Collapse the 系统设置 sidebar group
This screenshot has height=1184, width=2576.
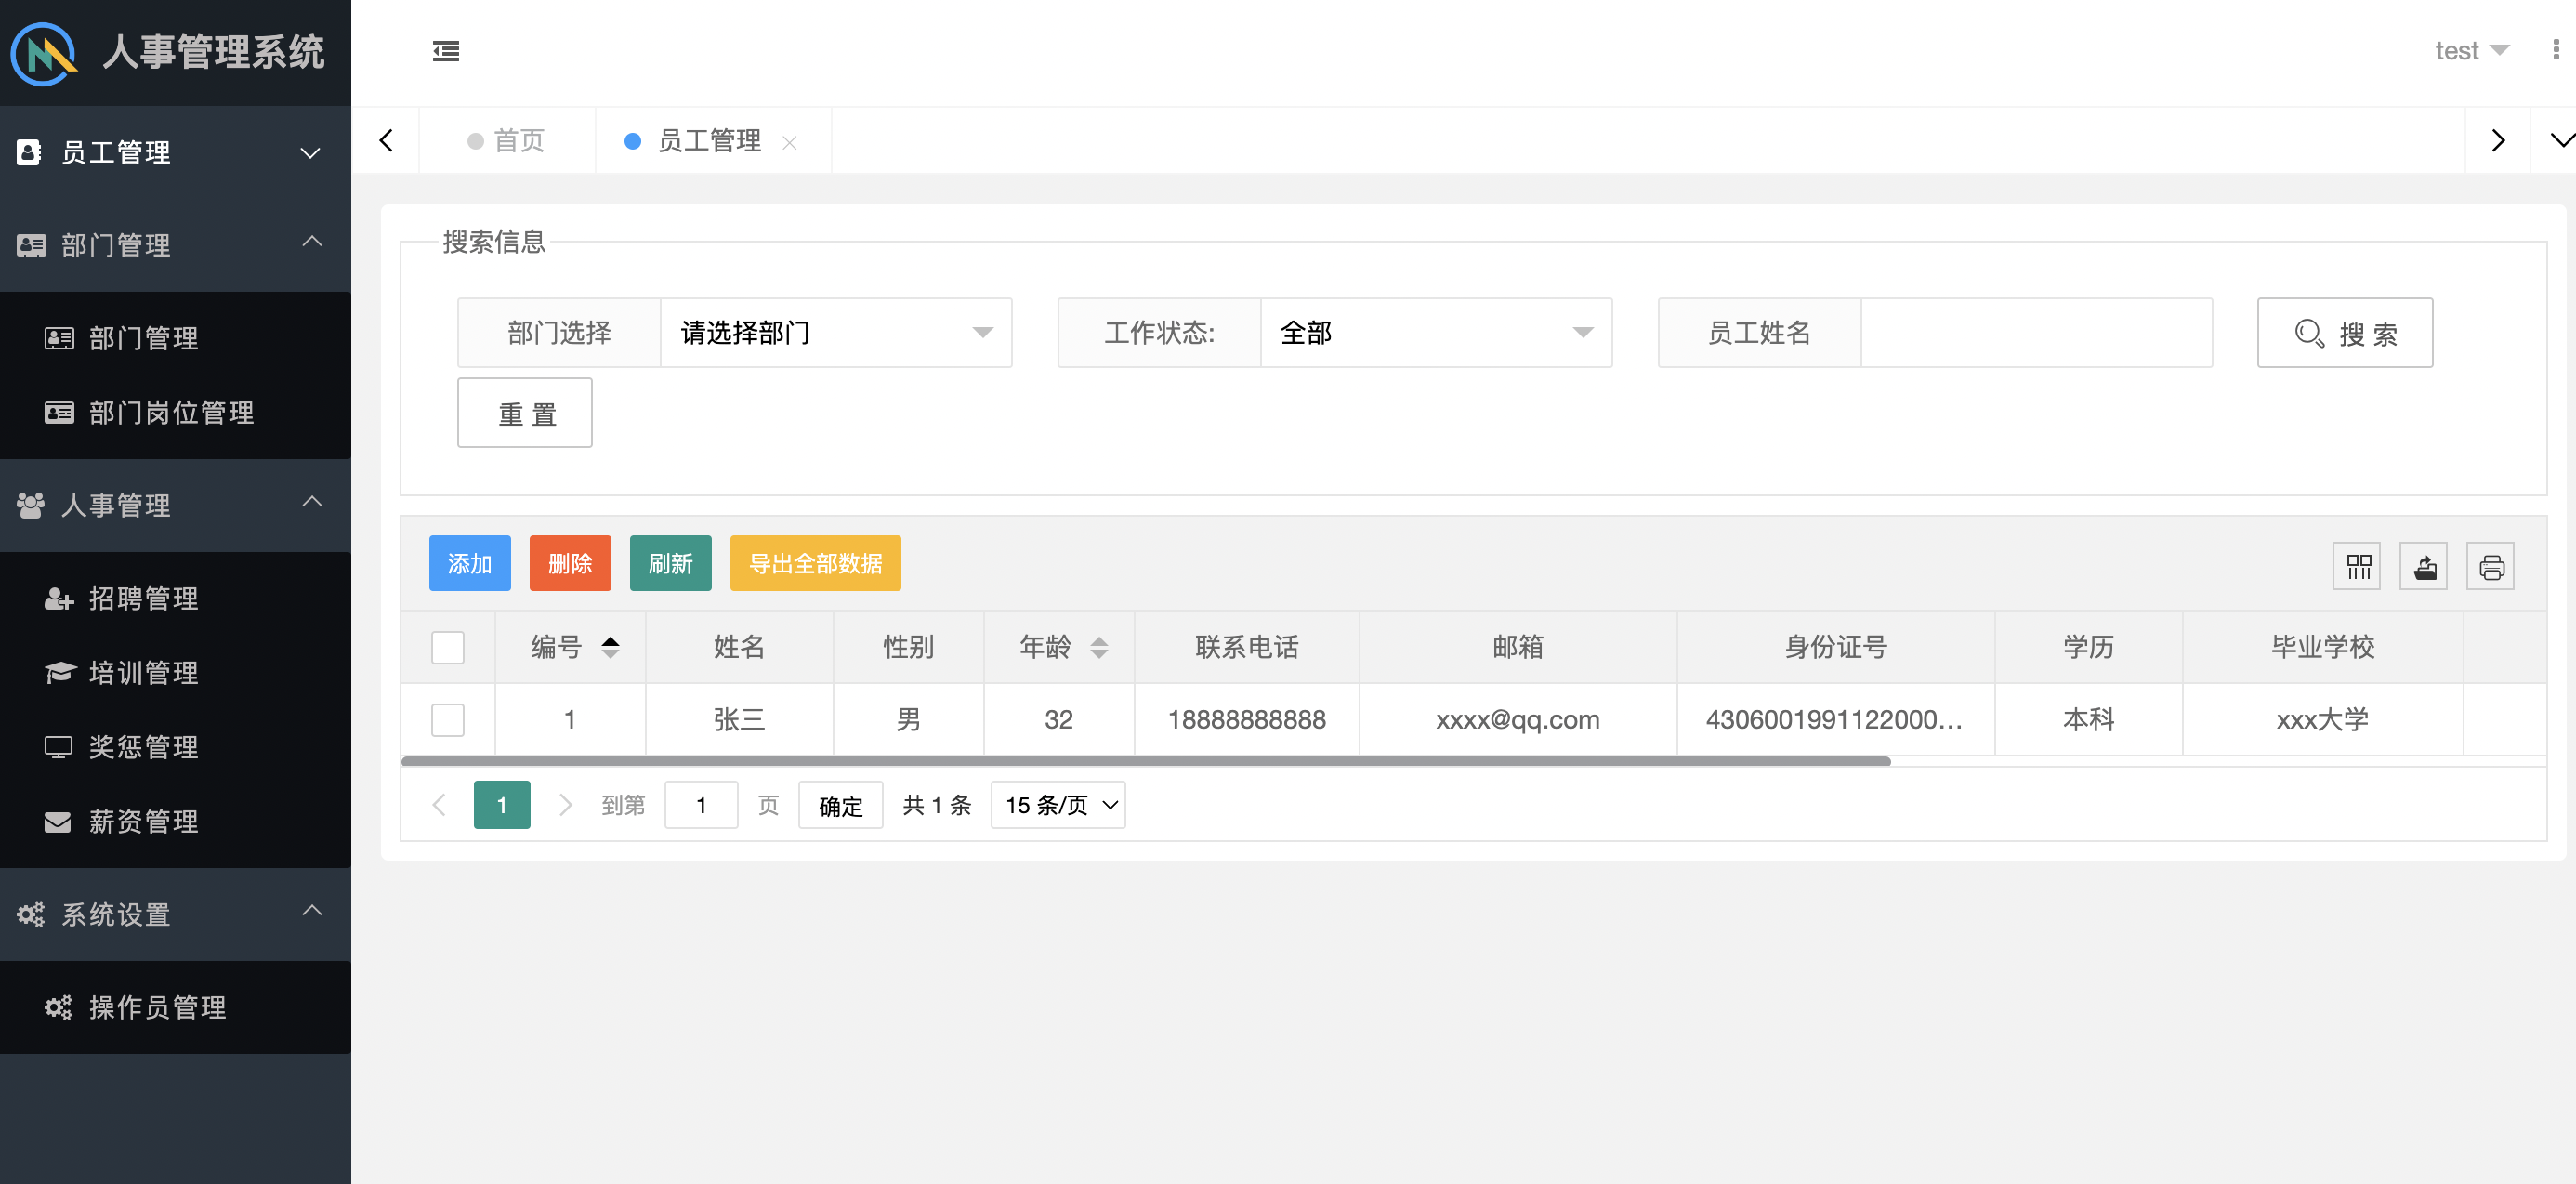(x=312, y=911)
